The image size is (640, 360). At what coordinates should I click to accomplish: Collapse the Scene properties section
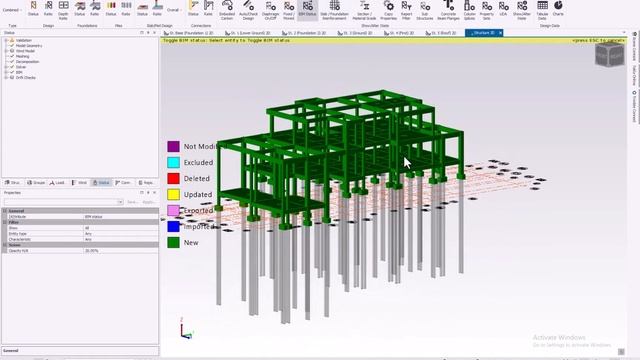point(5,245)
